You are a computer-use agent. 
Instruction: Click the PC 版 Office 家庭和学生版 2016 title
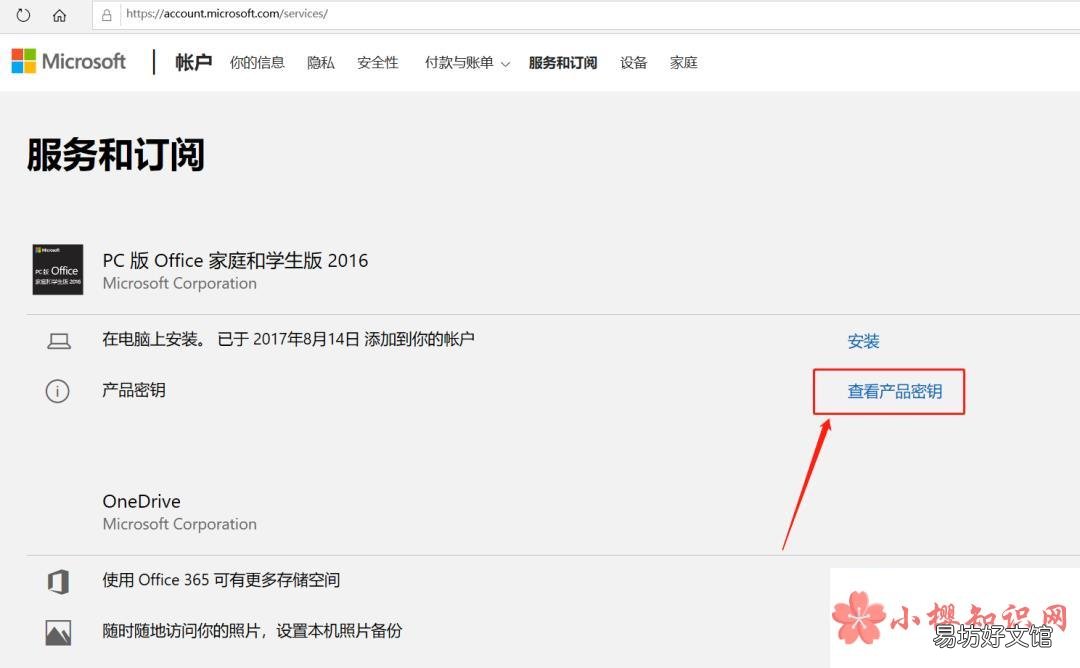(x=235, y=260)
